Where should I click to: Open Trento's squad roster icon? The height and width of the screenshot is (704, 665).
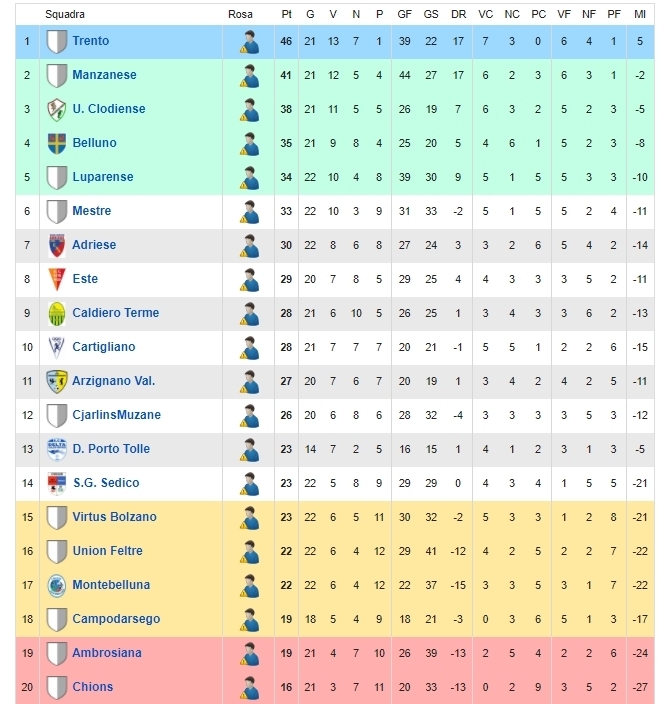click(x=249, y=42)
